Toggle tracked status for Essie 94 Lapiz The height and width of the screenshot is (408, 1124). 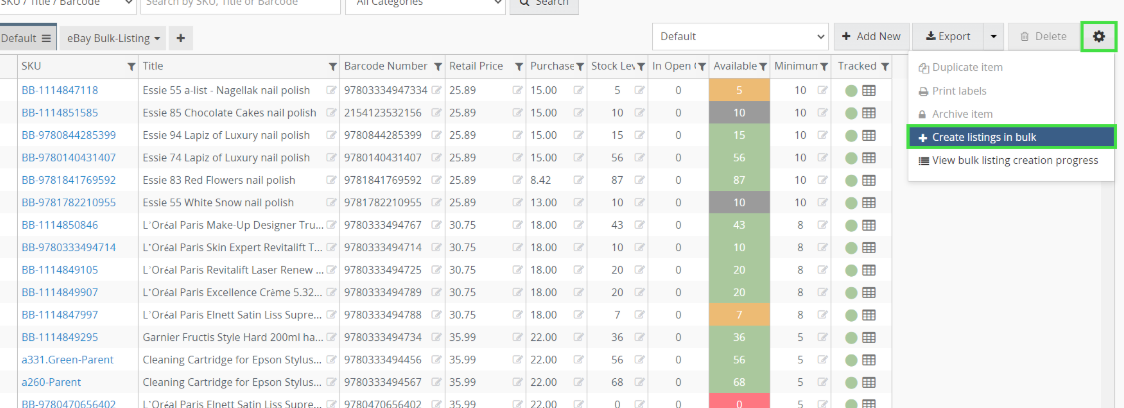851,135
